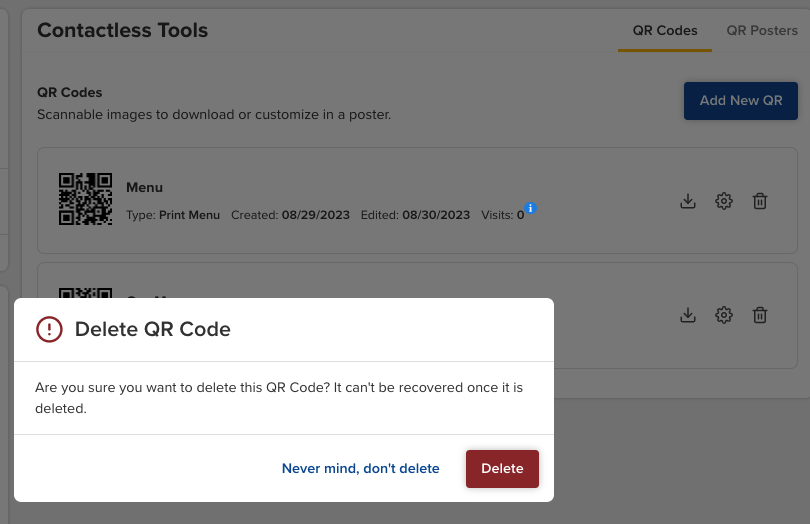
Task: Click the Menu QR code title
Action: point(145,188)
